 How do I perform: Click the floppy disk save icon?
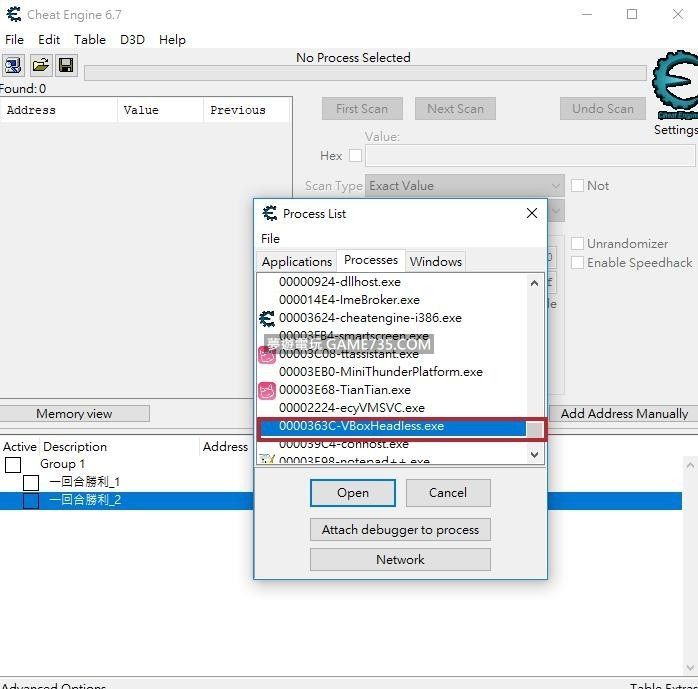pos(66,66)
